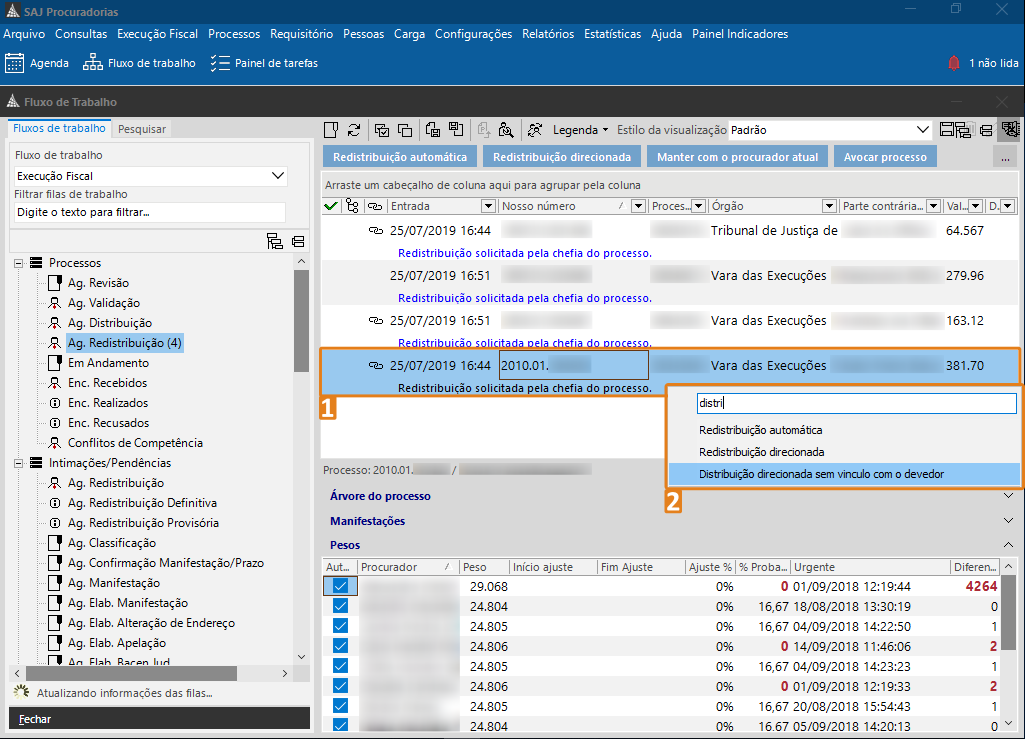Toggle the first Aut. checkbox in the Pesos list
This screenshot has width=1025, height=739.
(x=341, y=585)
